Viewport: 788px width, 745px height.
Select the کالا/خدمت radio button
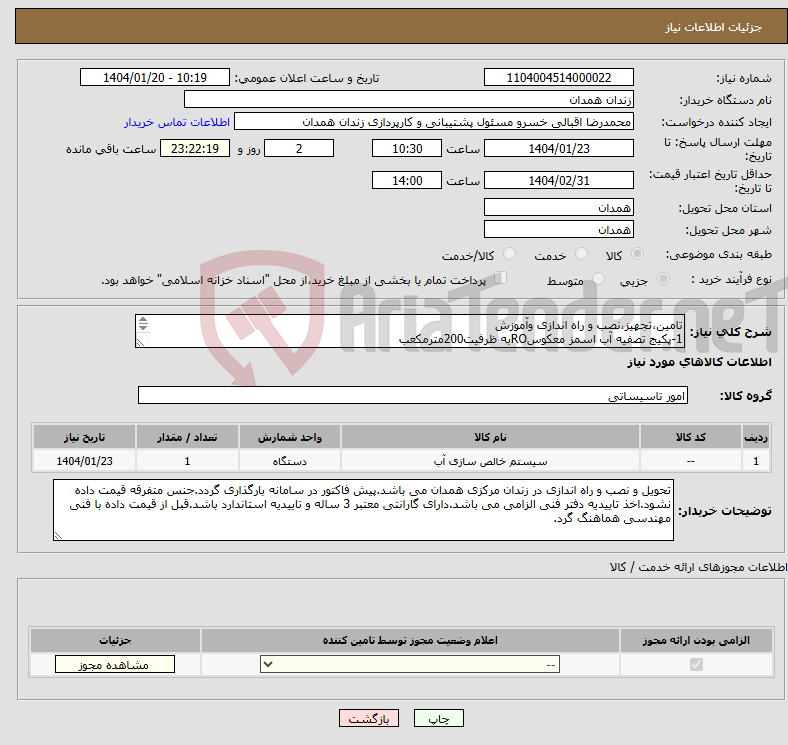(510, 254)
